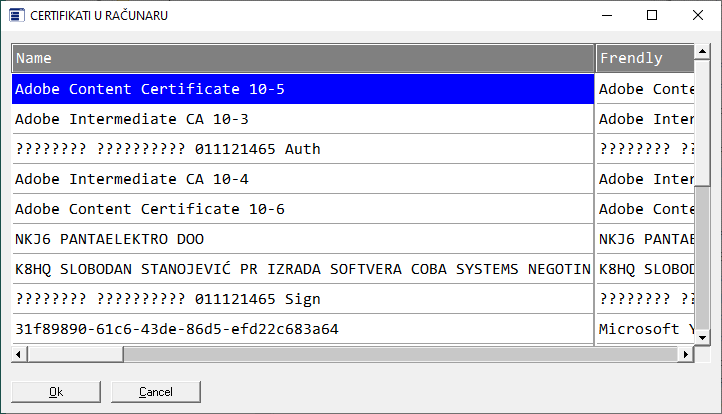
Task: Click the Name column header
Action: (x=303, y=58)
